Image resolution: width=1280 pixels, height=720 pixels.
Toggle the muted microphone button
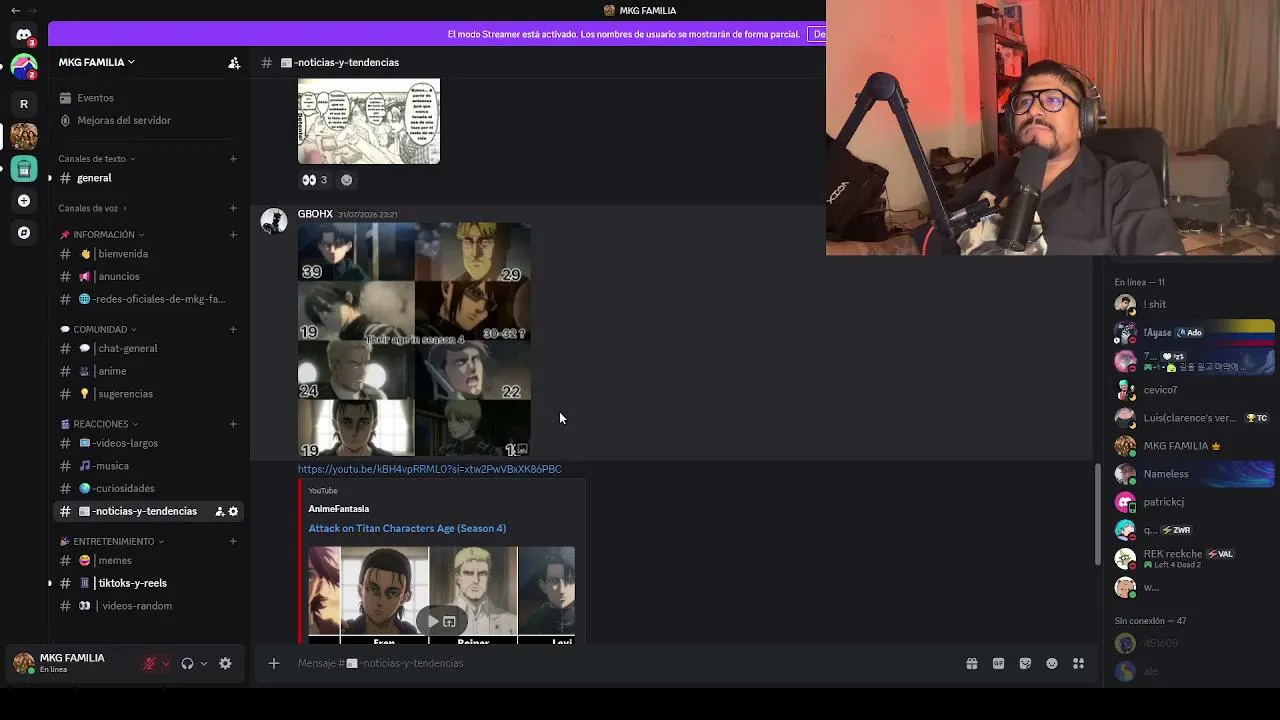150,663
